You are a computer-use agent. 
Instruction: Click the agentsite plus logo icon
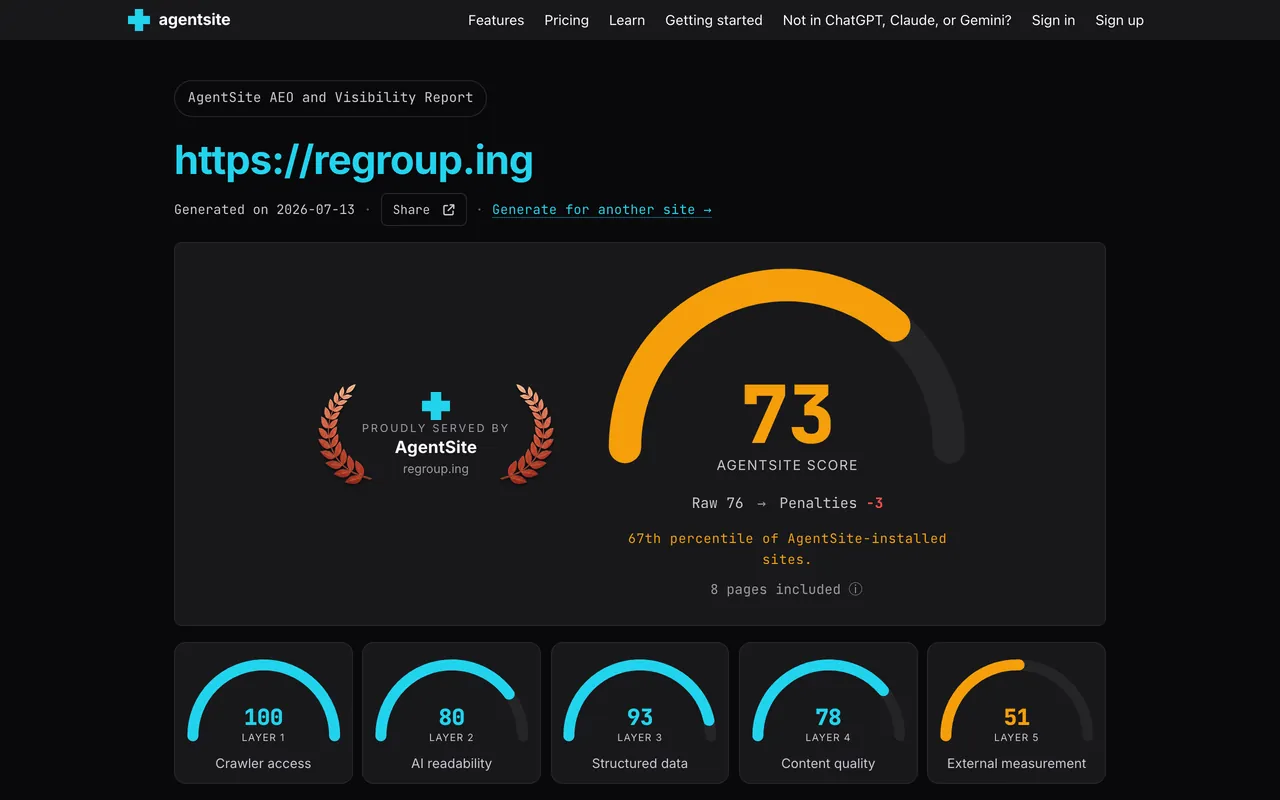click(x=139, y=20)
